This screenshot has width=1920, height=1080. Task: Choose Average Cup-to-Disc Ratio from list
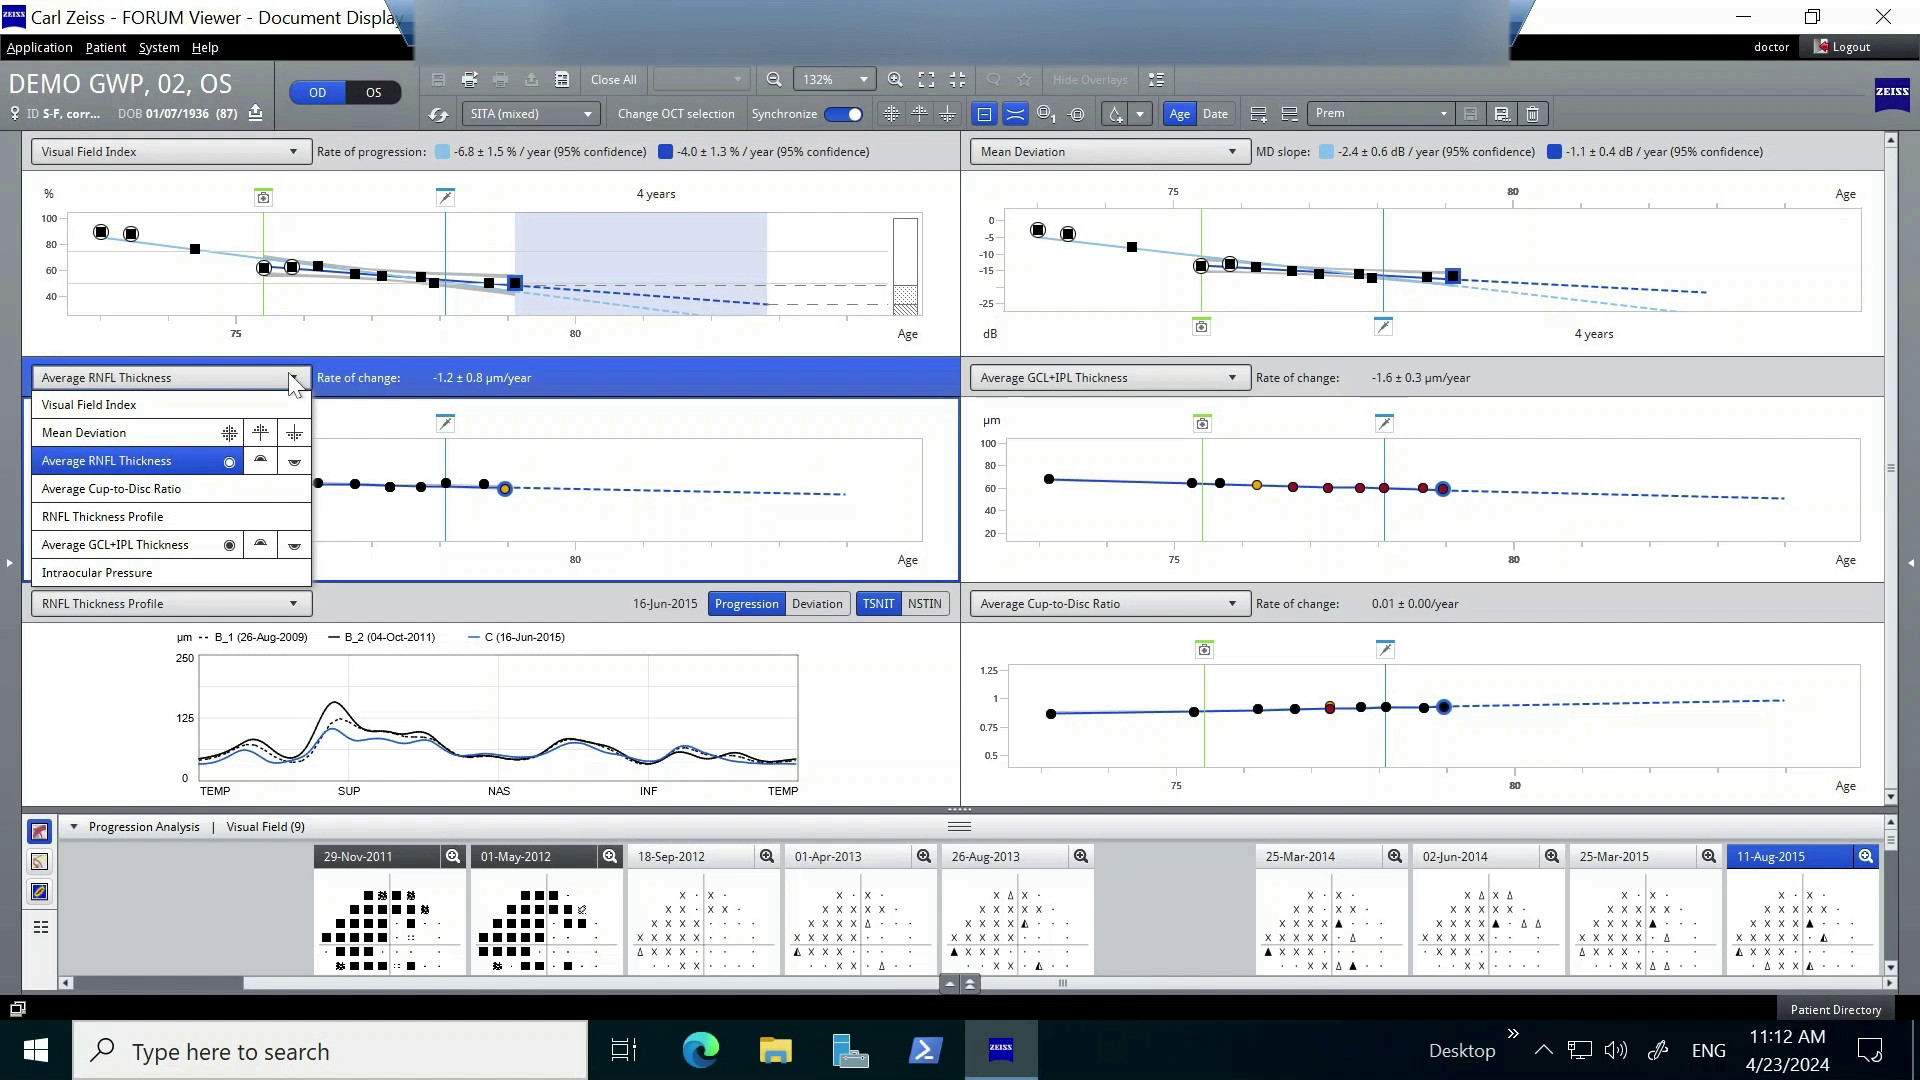[x=171, y=489]
